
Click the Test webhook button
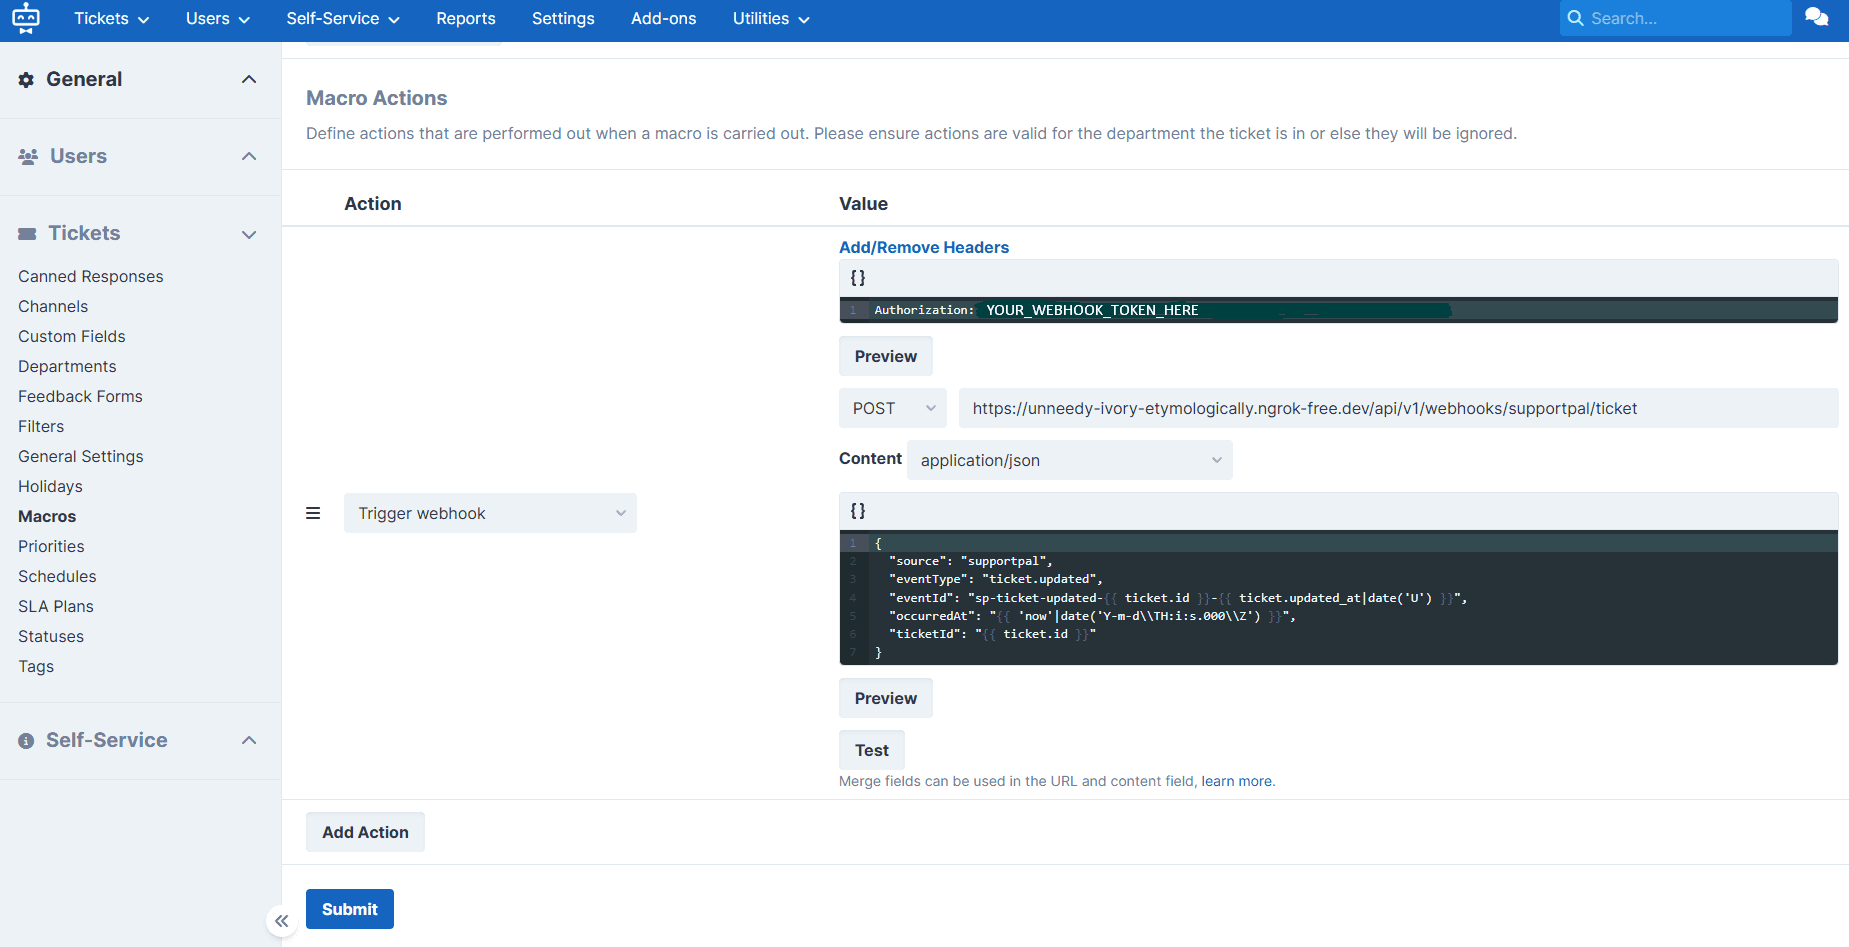(x=871, y=750)
